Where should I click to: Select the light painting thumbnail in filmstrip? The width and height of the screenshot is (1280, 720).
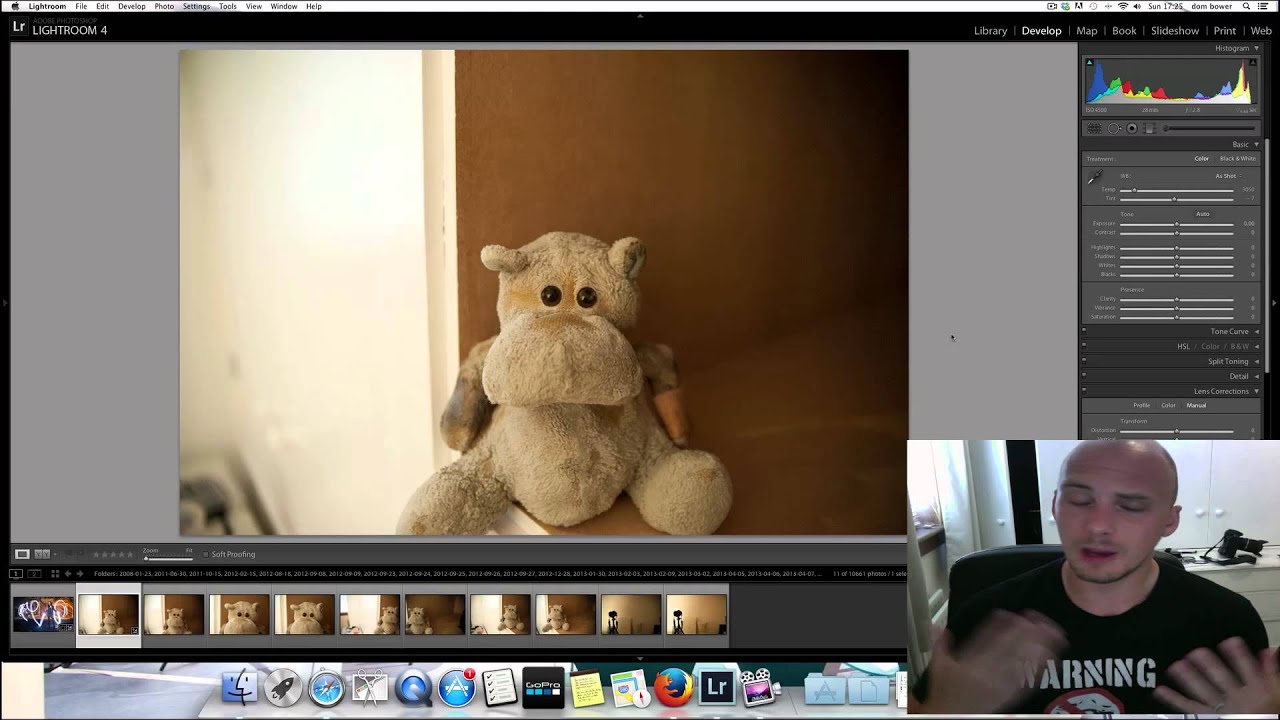point(43,614)
